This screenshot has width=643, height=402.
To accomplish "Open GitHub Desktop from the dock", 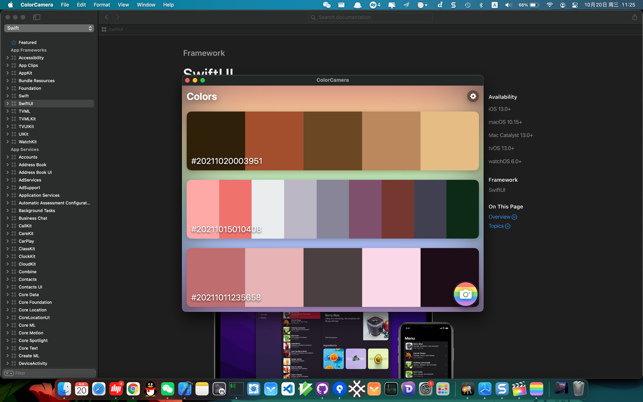I will tap(322, 388).
